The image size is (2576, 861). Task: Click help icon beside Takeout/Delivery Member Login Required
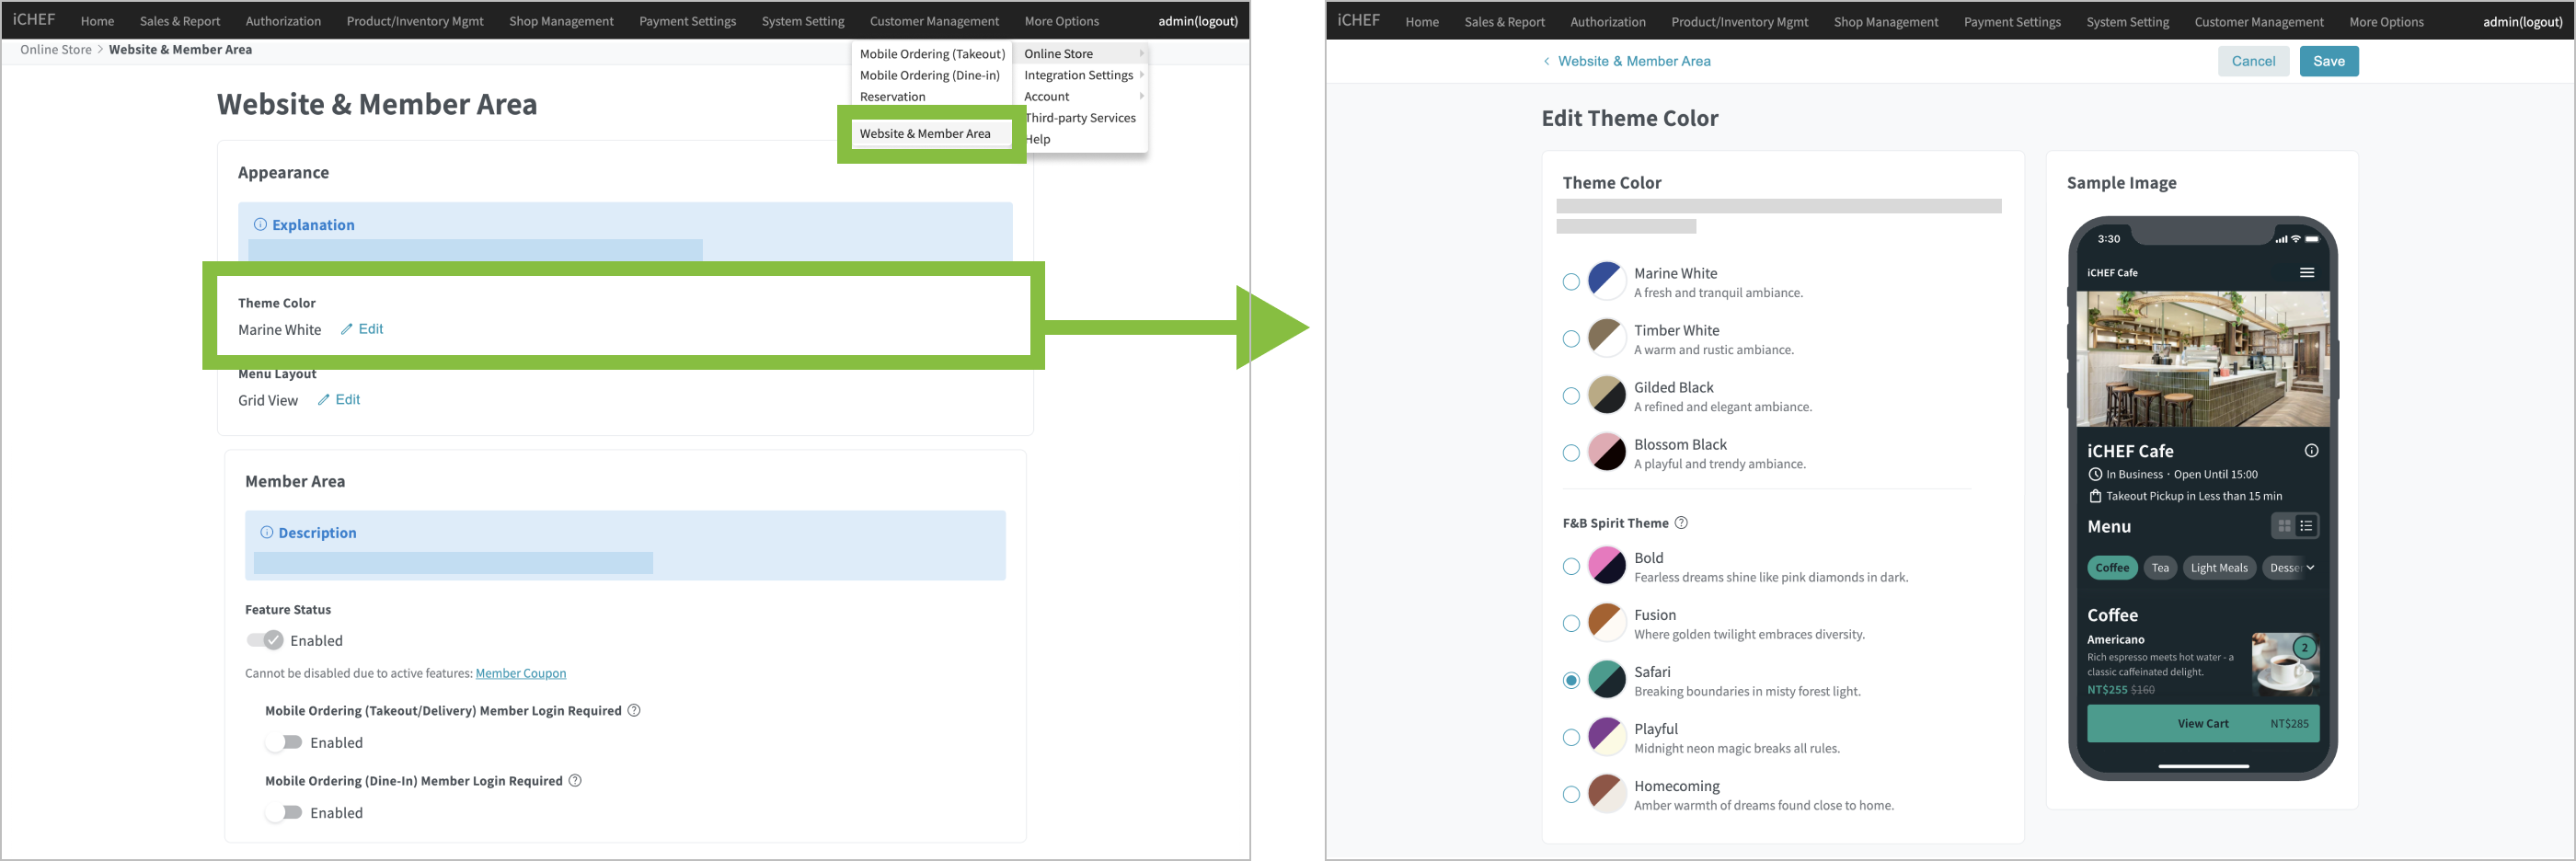(634, 711)
